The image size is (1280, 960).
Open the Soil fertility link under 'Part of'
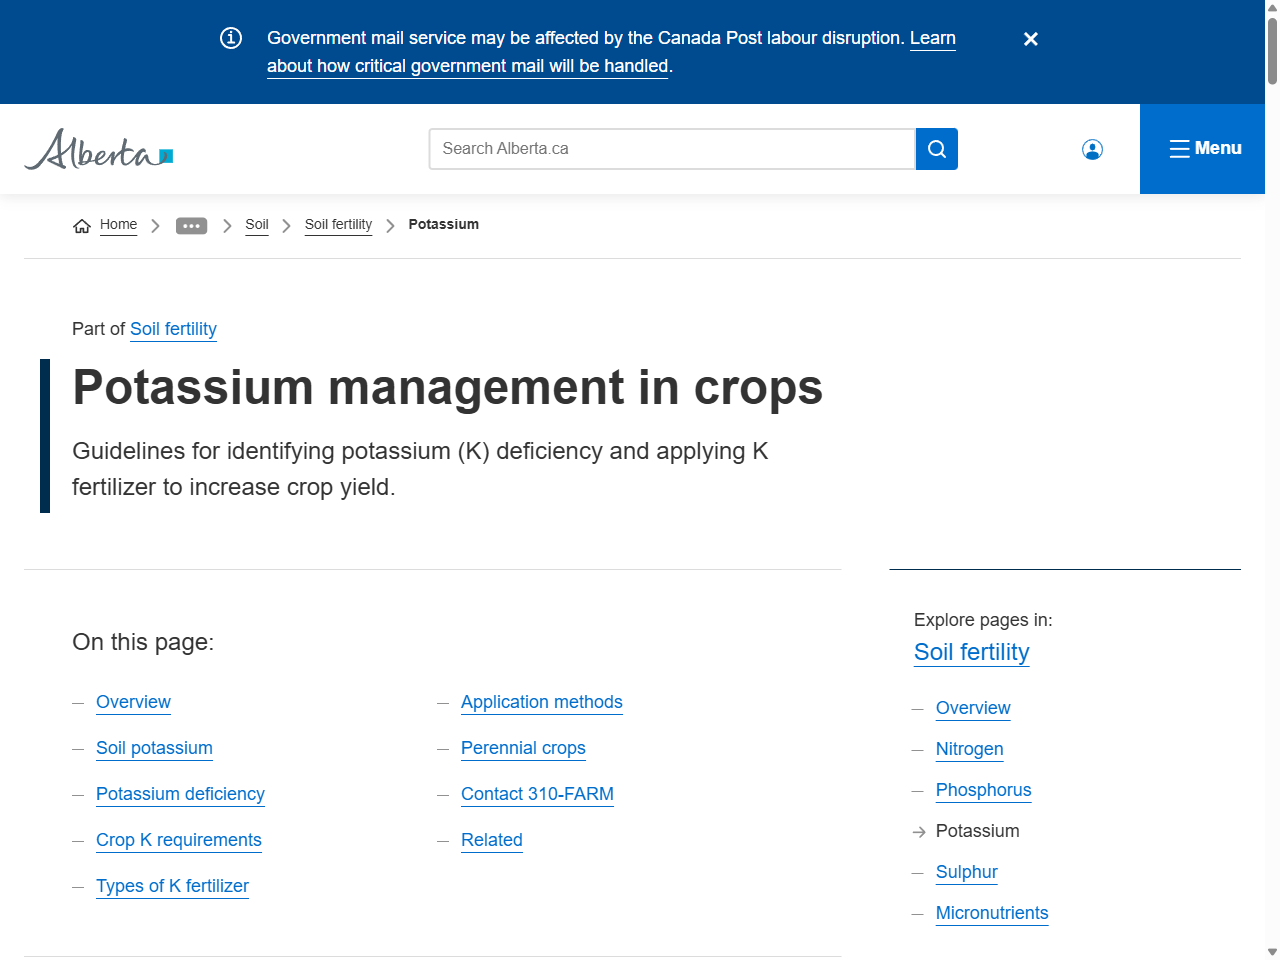pyautogui.click(x=173, y=329)
